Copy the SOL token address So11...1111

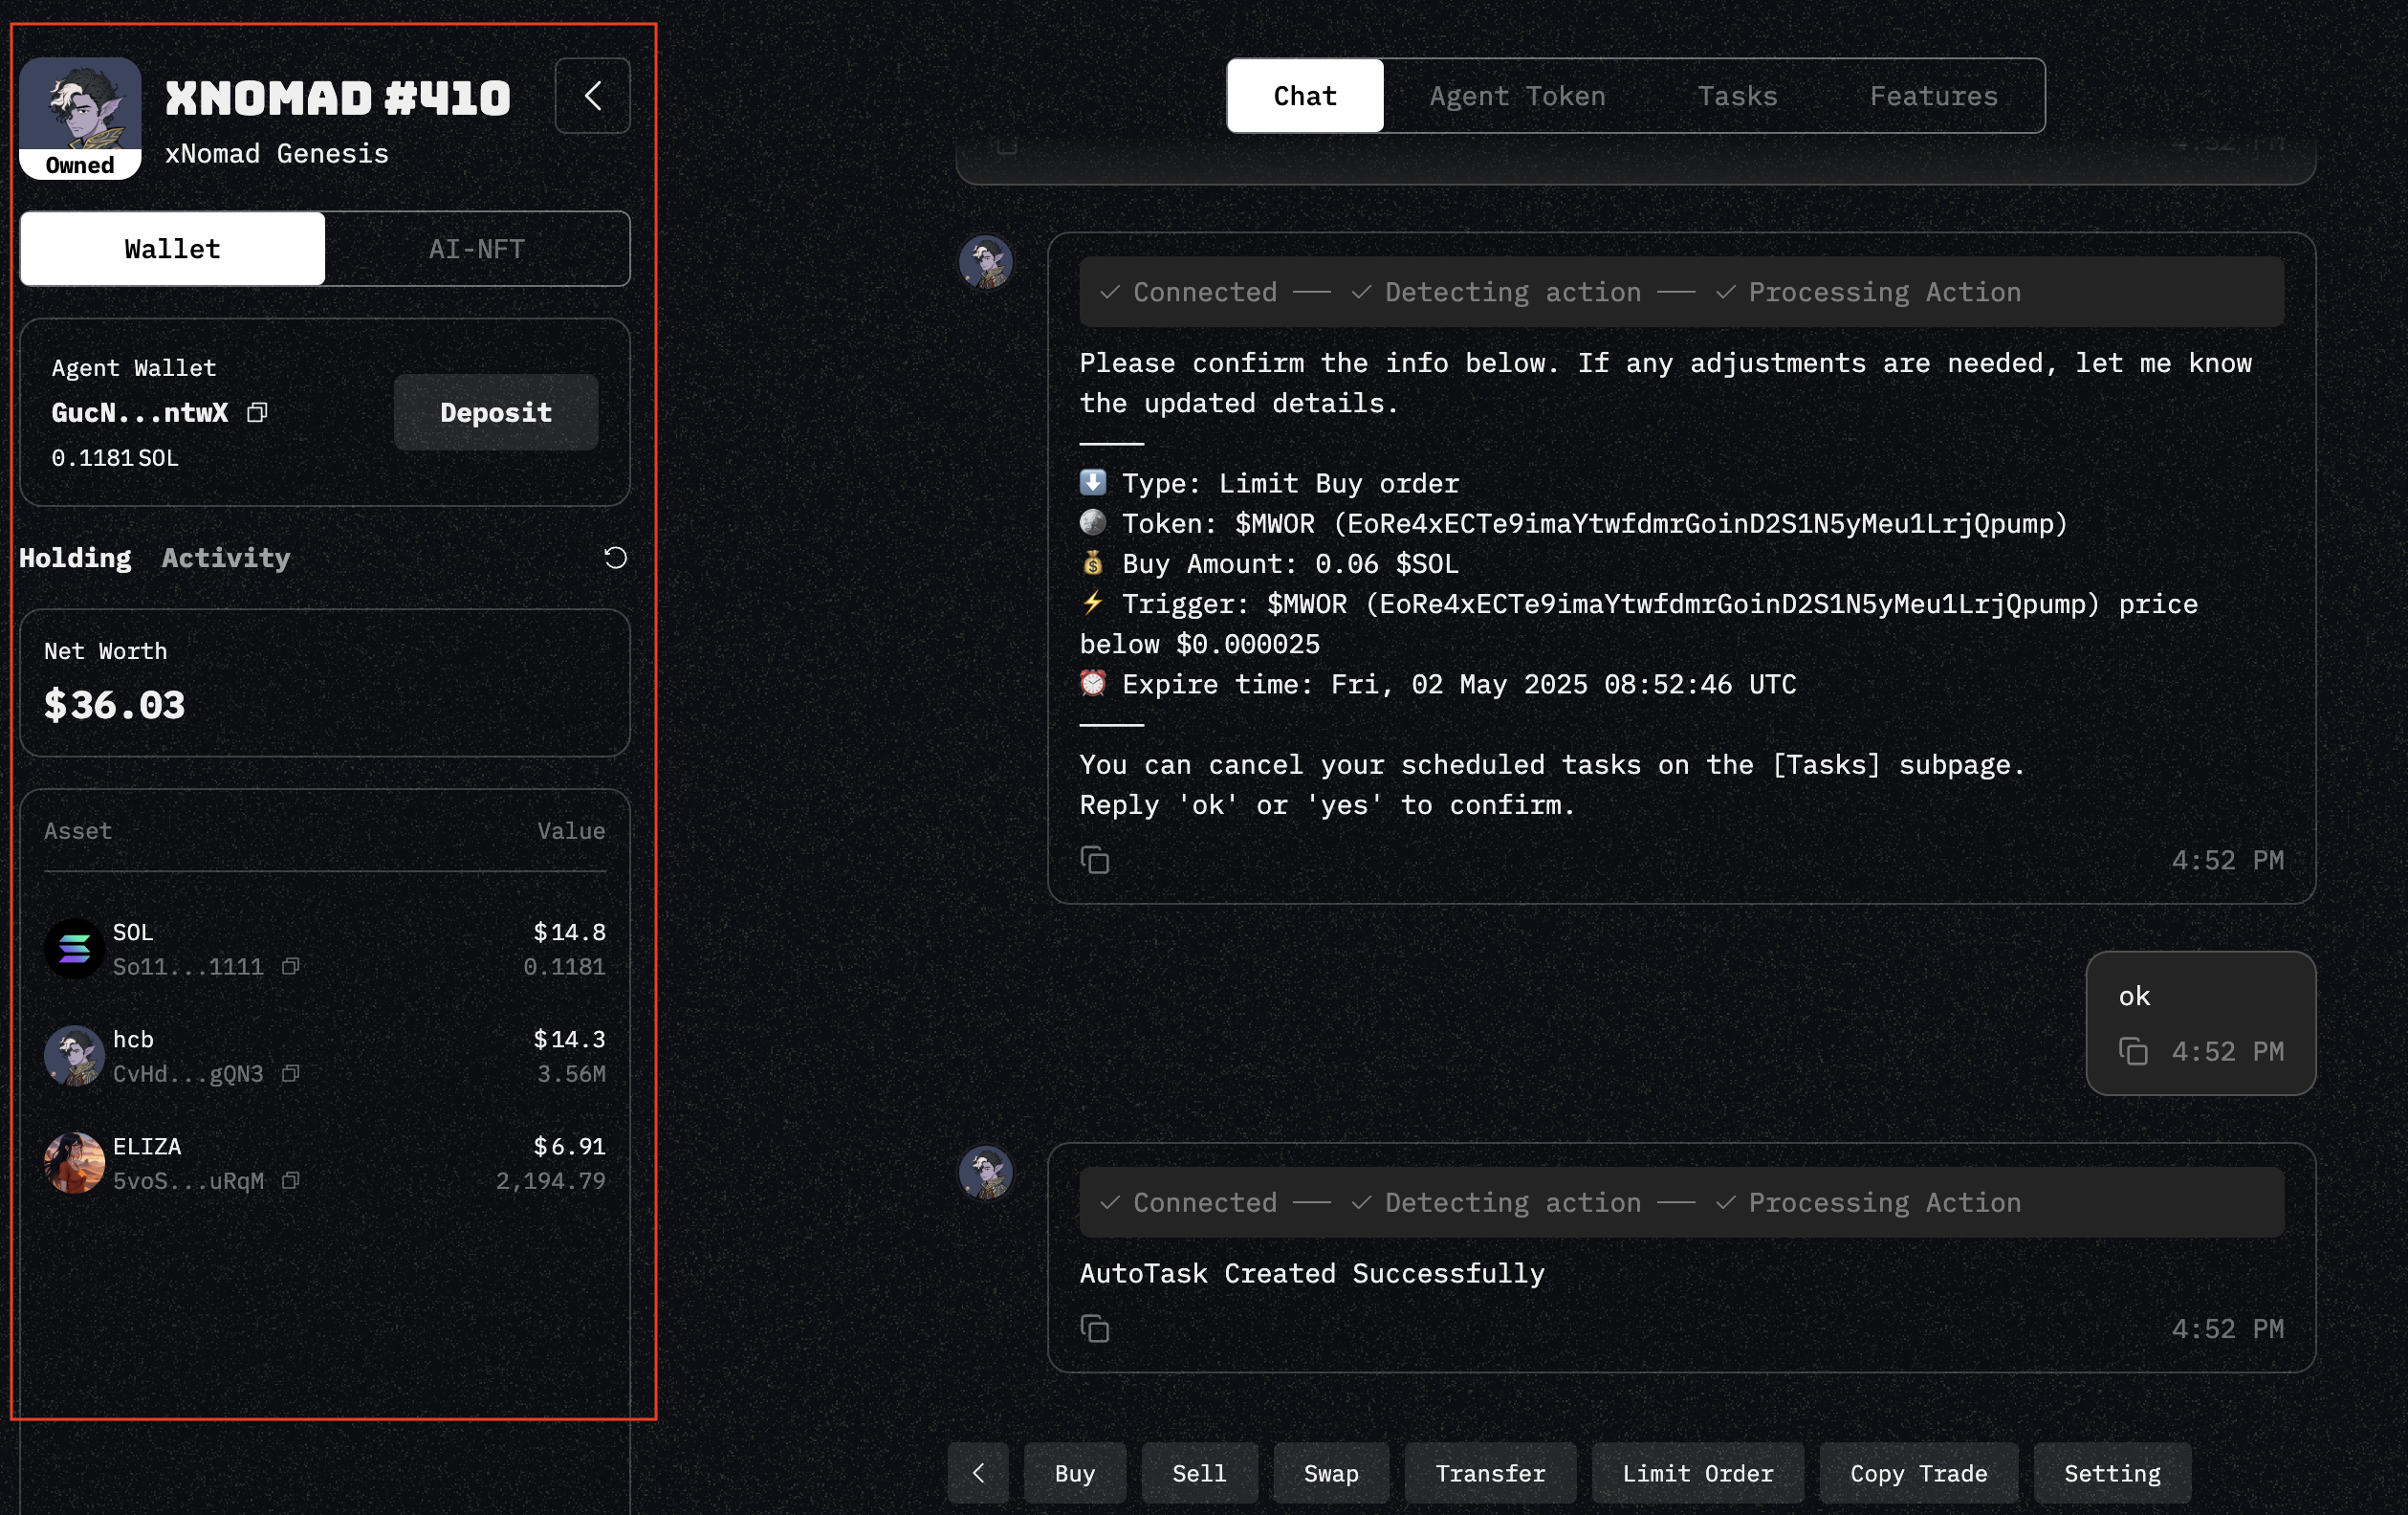pyautogui.click(x=290, y=966)
